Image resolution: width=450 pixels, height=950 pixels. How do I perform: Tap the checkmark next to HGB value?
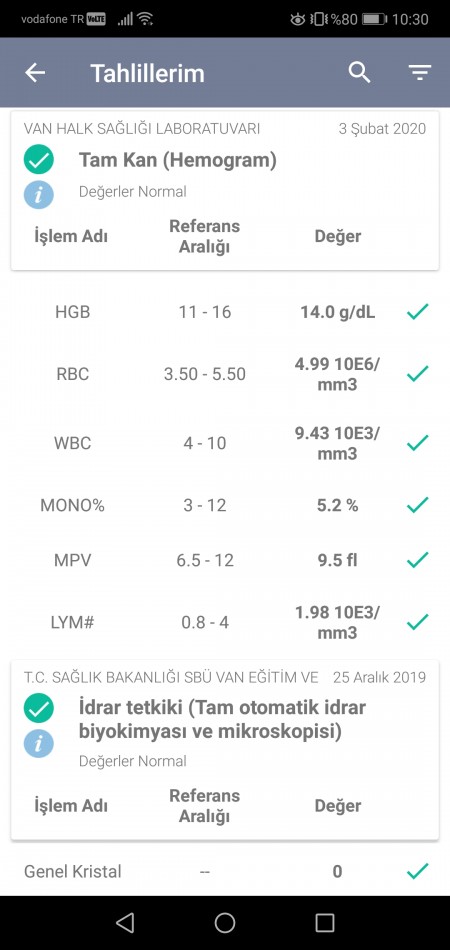coord(417,312)
